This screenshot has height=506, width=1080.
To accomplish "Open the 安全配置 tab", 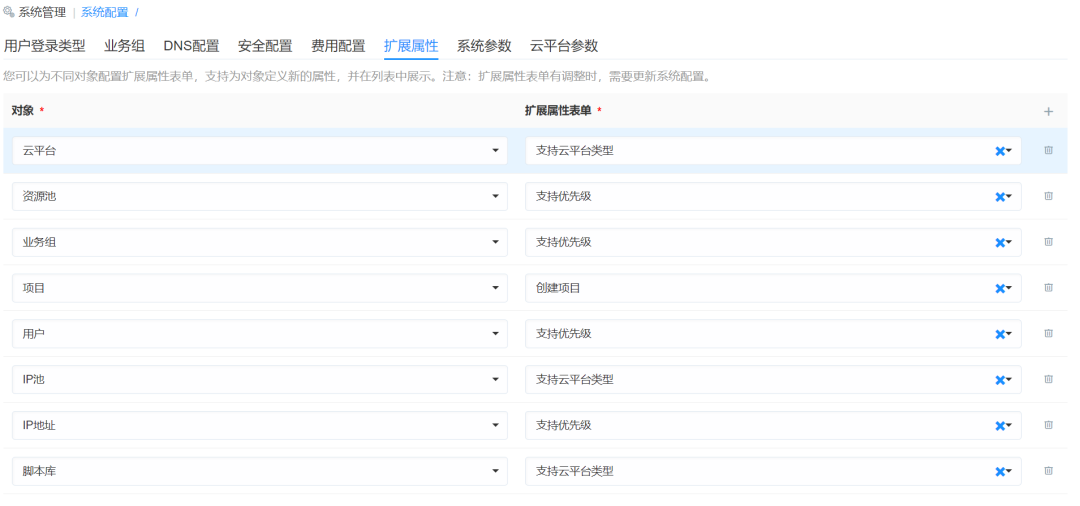I will [265, 46].
